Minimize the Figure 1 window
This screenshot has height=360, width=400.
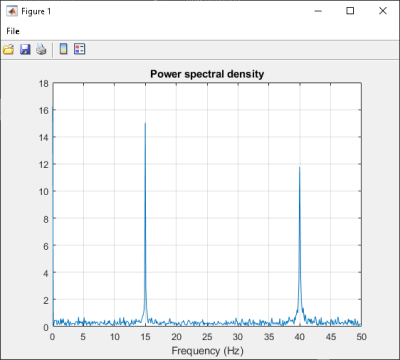[318, 11]
